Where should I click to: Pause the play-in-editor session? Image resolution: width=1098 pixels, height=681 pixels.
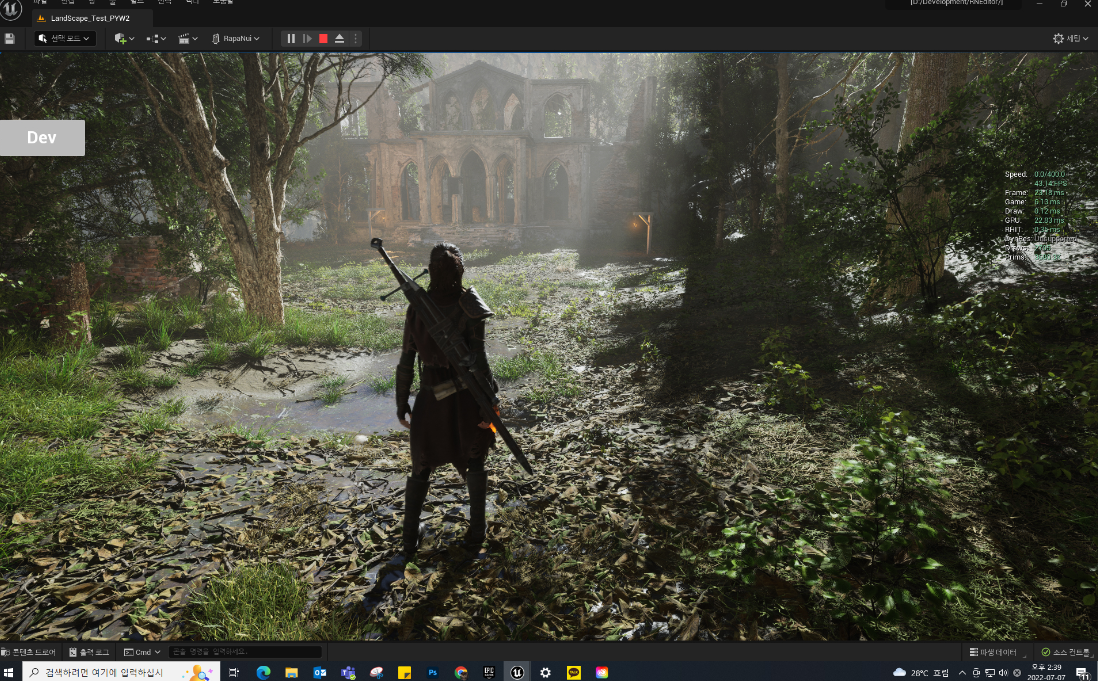(291, 38)
